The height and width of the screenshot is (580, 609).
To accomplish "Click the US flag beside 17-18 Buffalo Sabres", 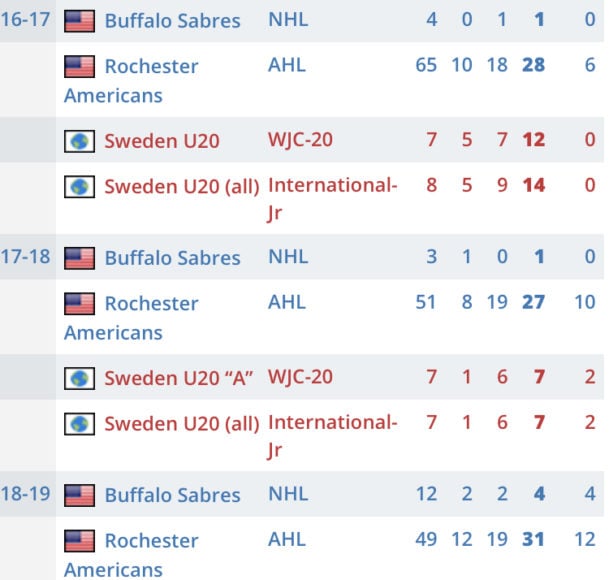I will (x=79, y=258).
